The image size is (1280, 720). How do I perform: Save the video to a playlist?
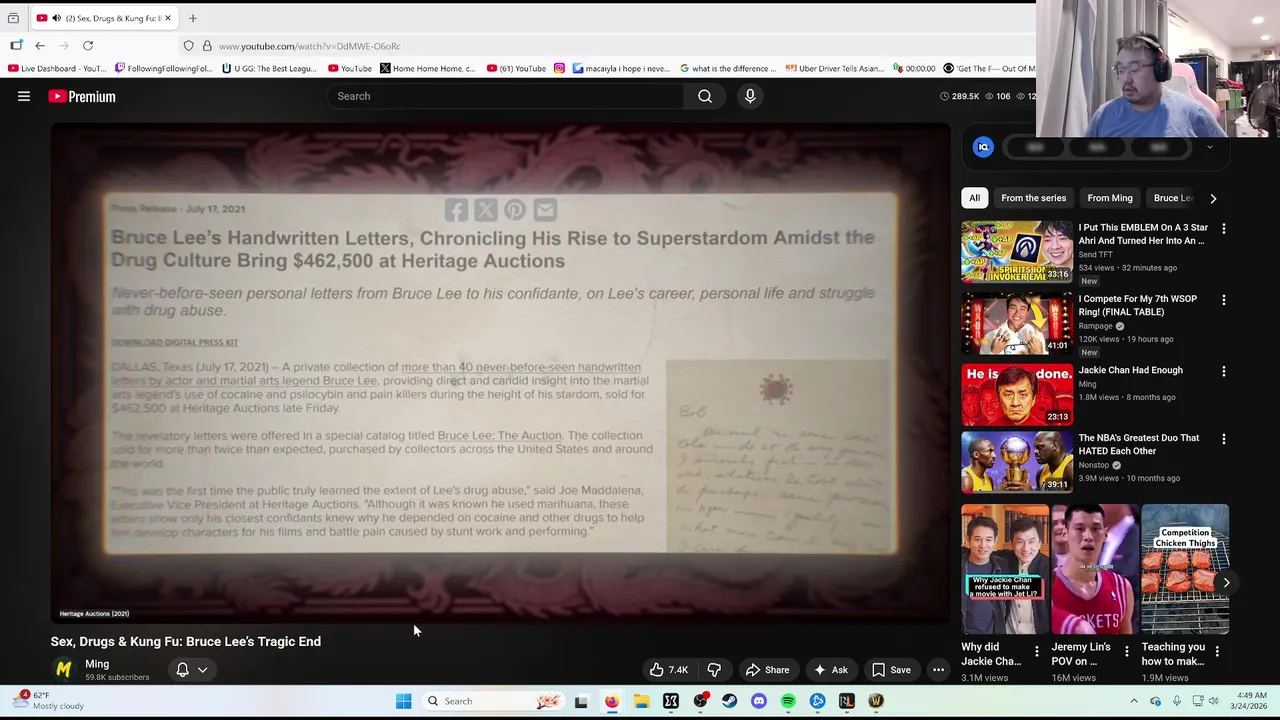click(x=890, y=670)
